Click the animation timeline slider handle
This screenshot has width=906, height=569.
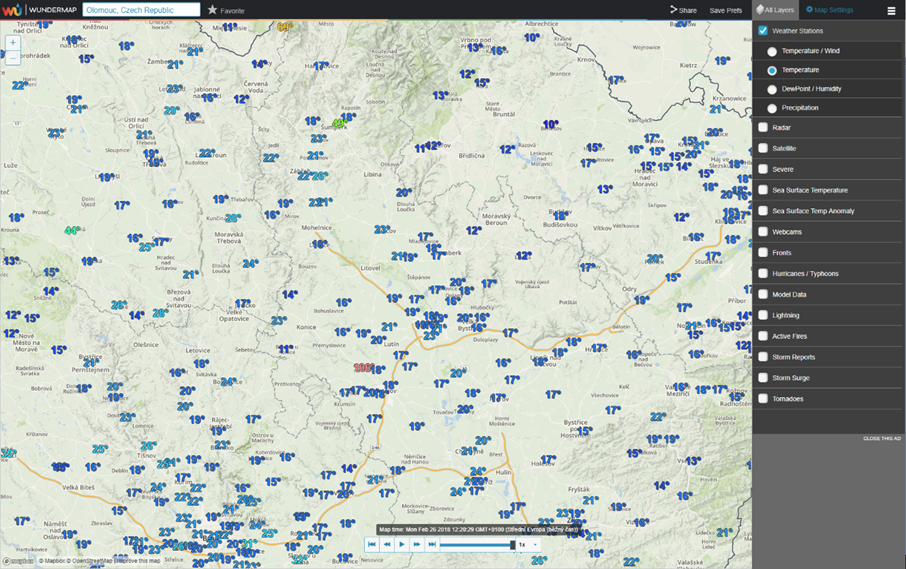(513, 545)
